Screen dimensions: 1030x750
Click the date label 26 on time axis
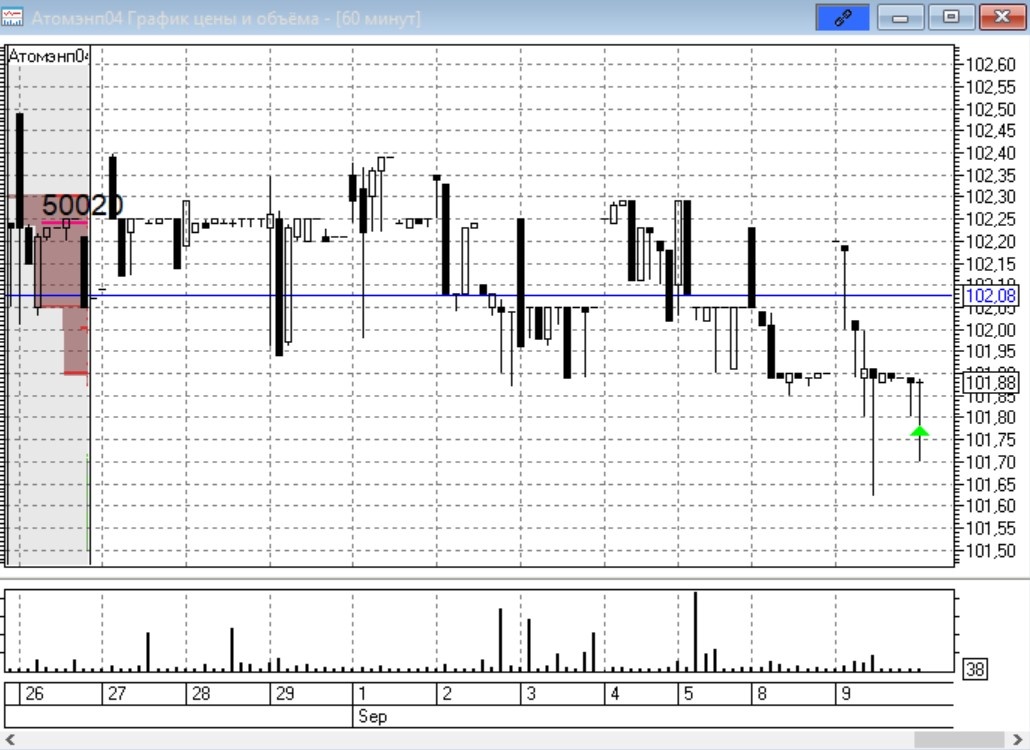point(34,694)
